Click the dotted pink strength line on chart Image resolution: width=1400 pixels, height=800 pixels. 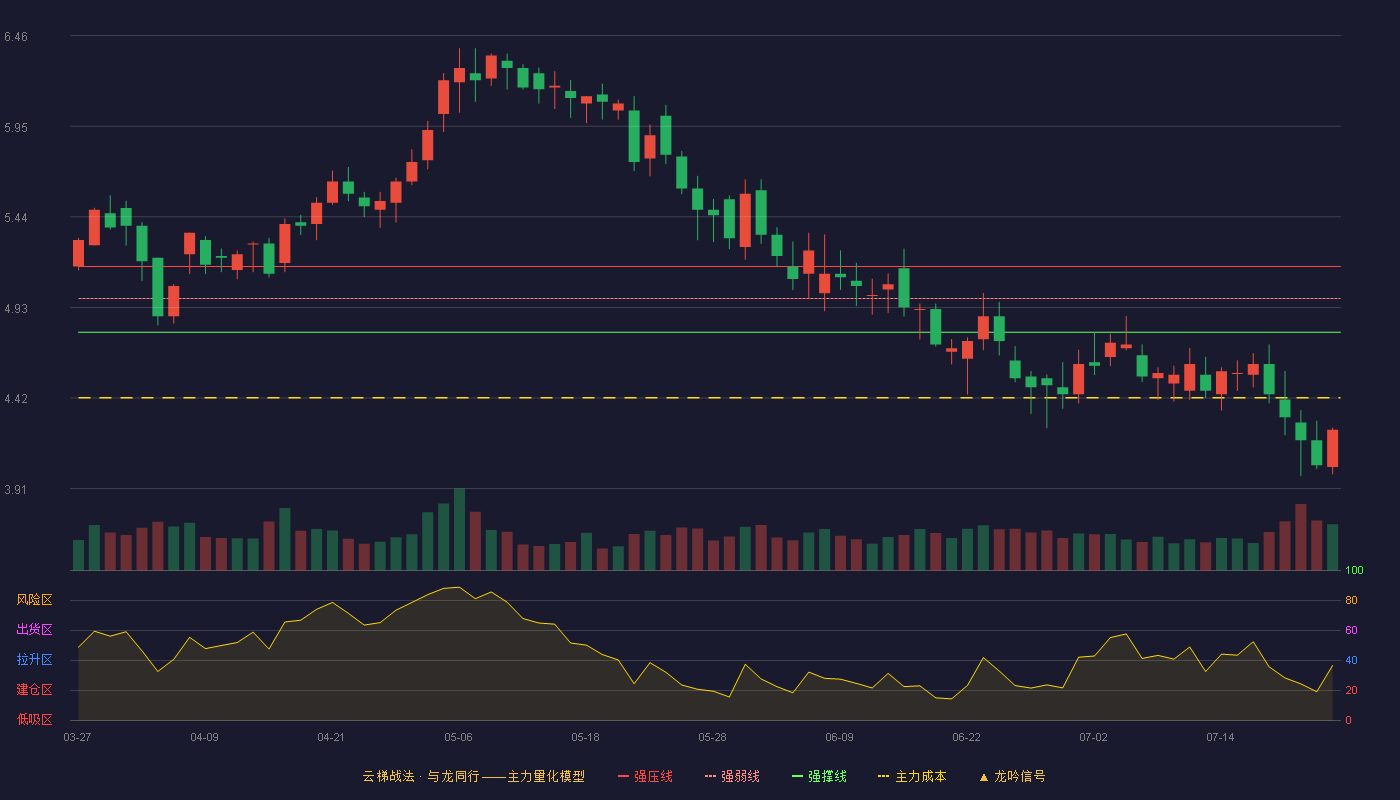point(709,298)
